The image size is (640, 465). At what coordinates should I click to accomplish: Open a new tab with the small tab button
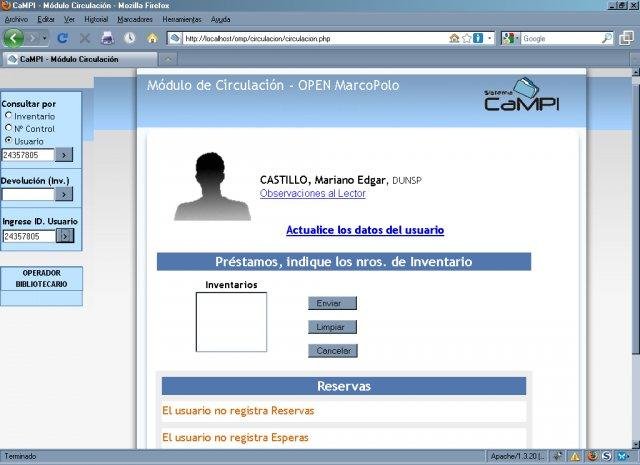pyautogui.click(x=168, y=60)
